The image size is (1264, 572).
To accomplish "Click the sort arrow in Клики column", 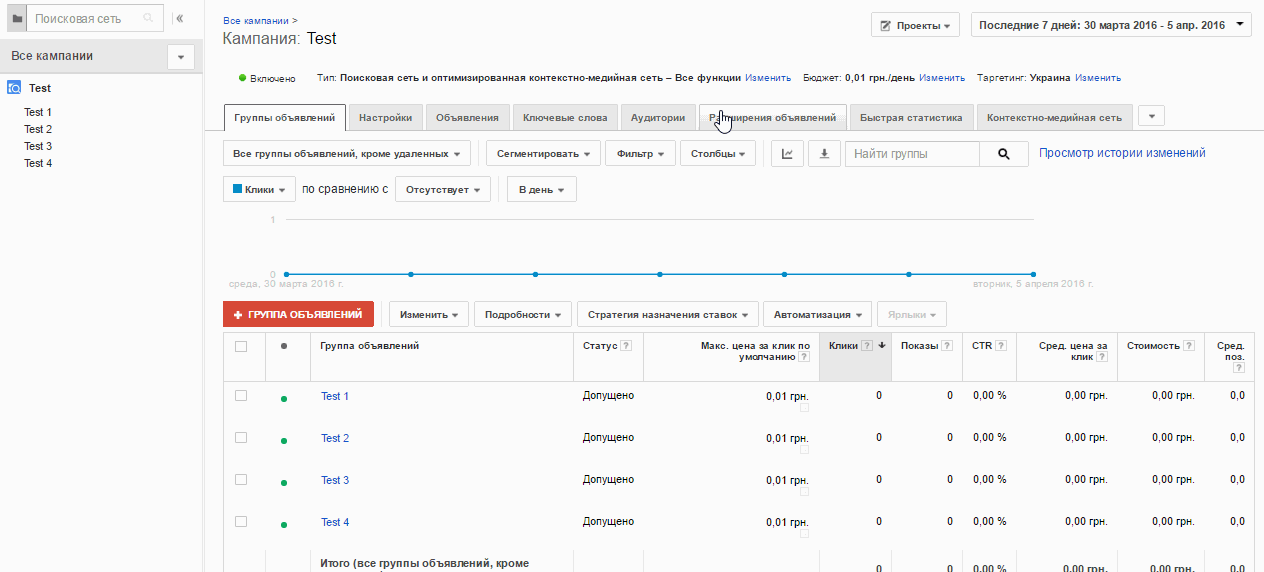I will [882, 346].
